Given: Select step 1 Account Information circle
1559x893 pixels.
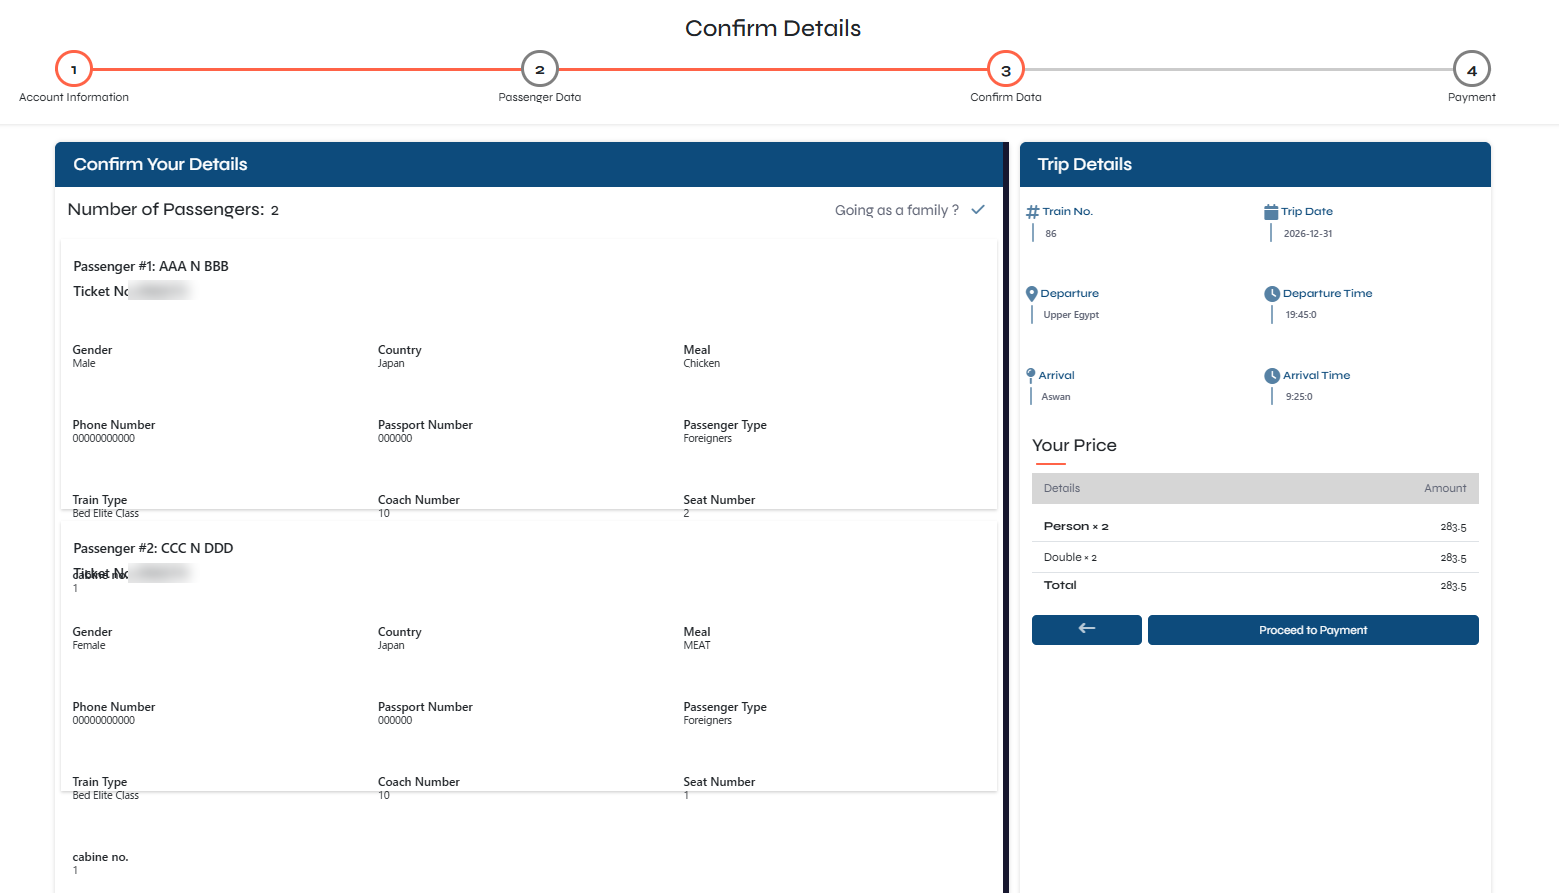Looking at the screenshot, I should [74, 69].
